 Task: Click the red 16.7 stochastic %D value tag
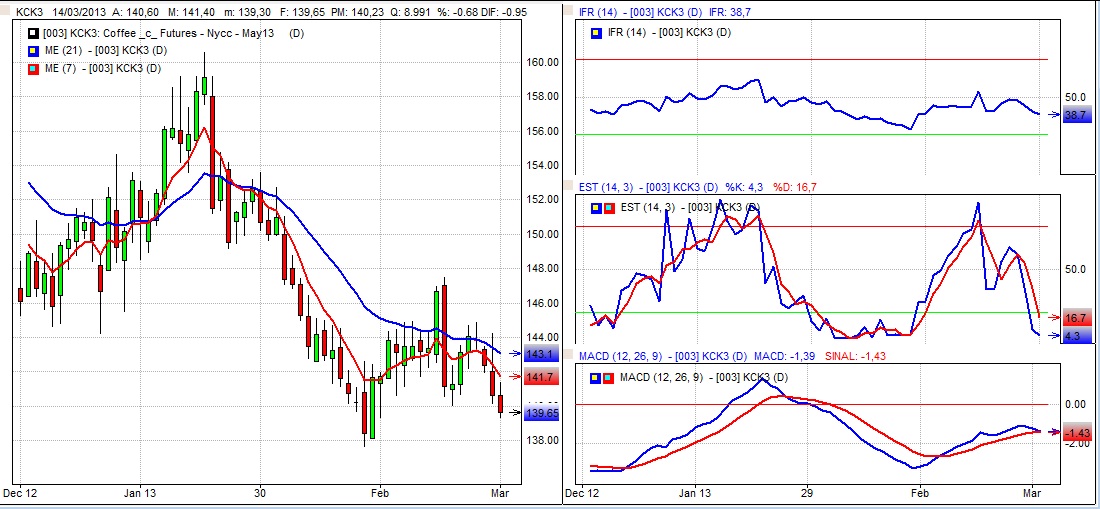click(1076, 317)
